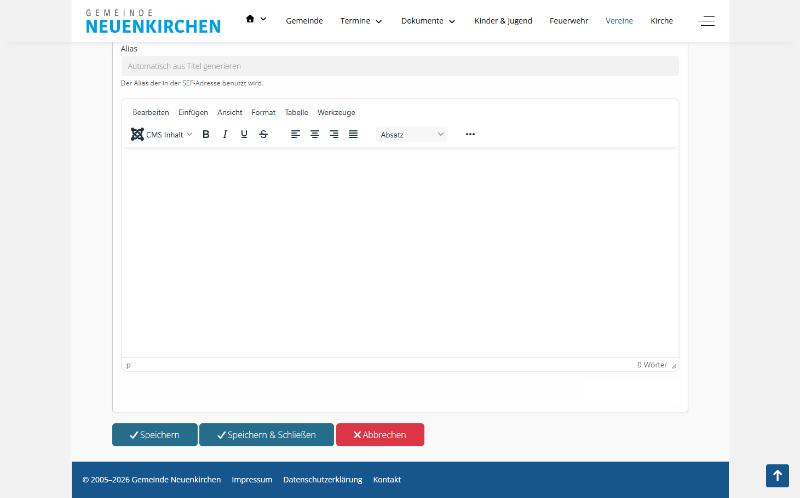Image resolution: width=800 pixels, height=498 pixels.
Task: Align text to the right
Action: tap(334, 134)
